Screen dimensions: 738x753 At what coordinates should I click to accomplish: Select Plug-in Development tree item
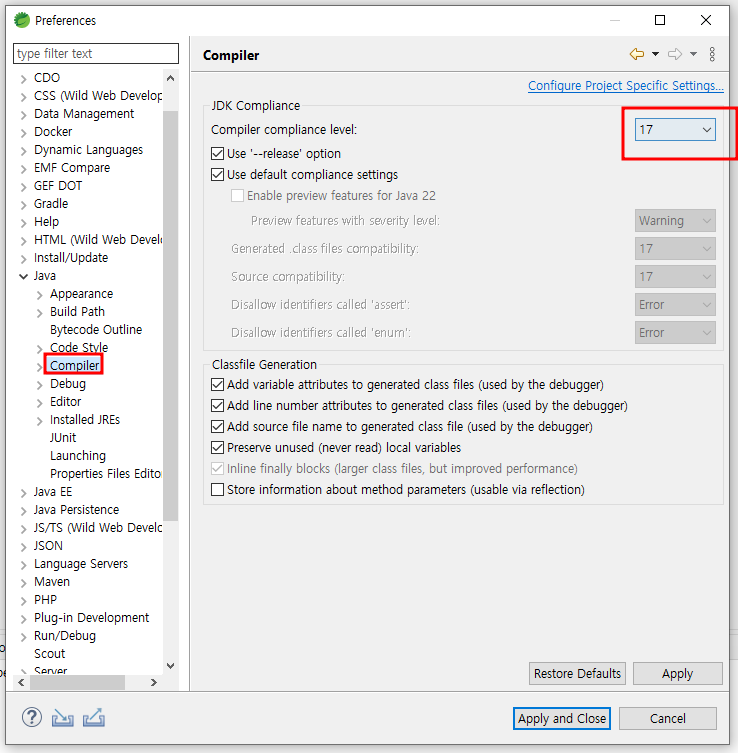pyautogui.click(x=91, y=618)
